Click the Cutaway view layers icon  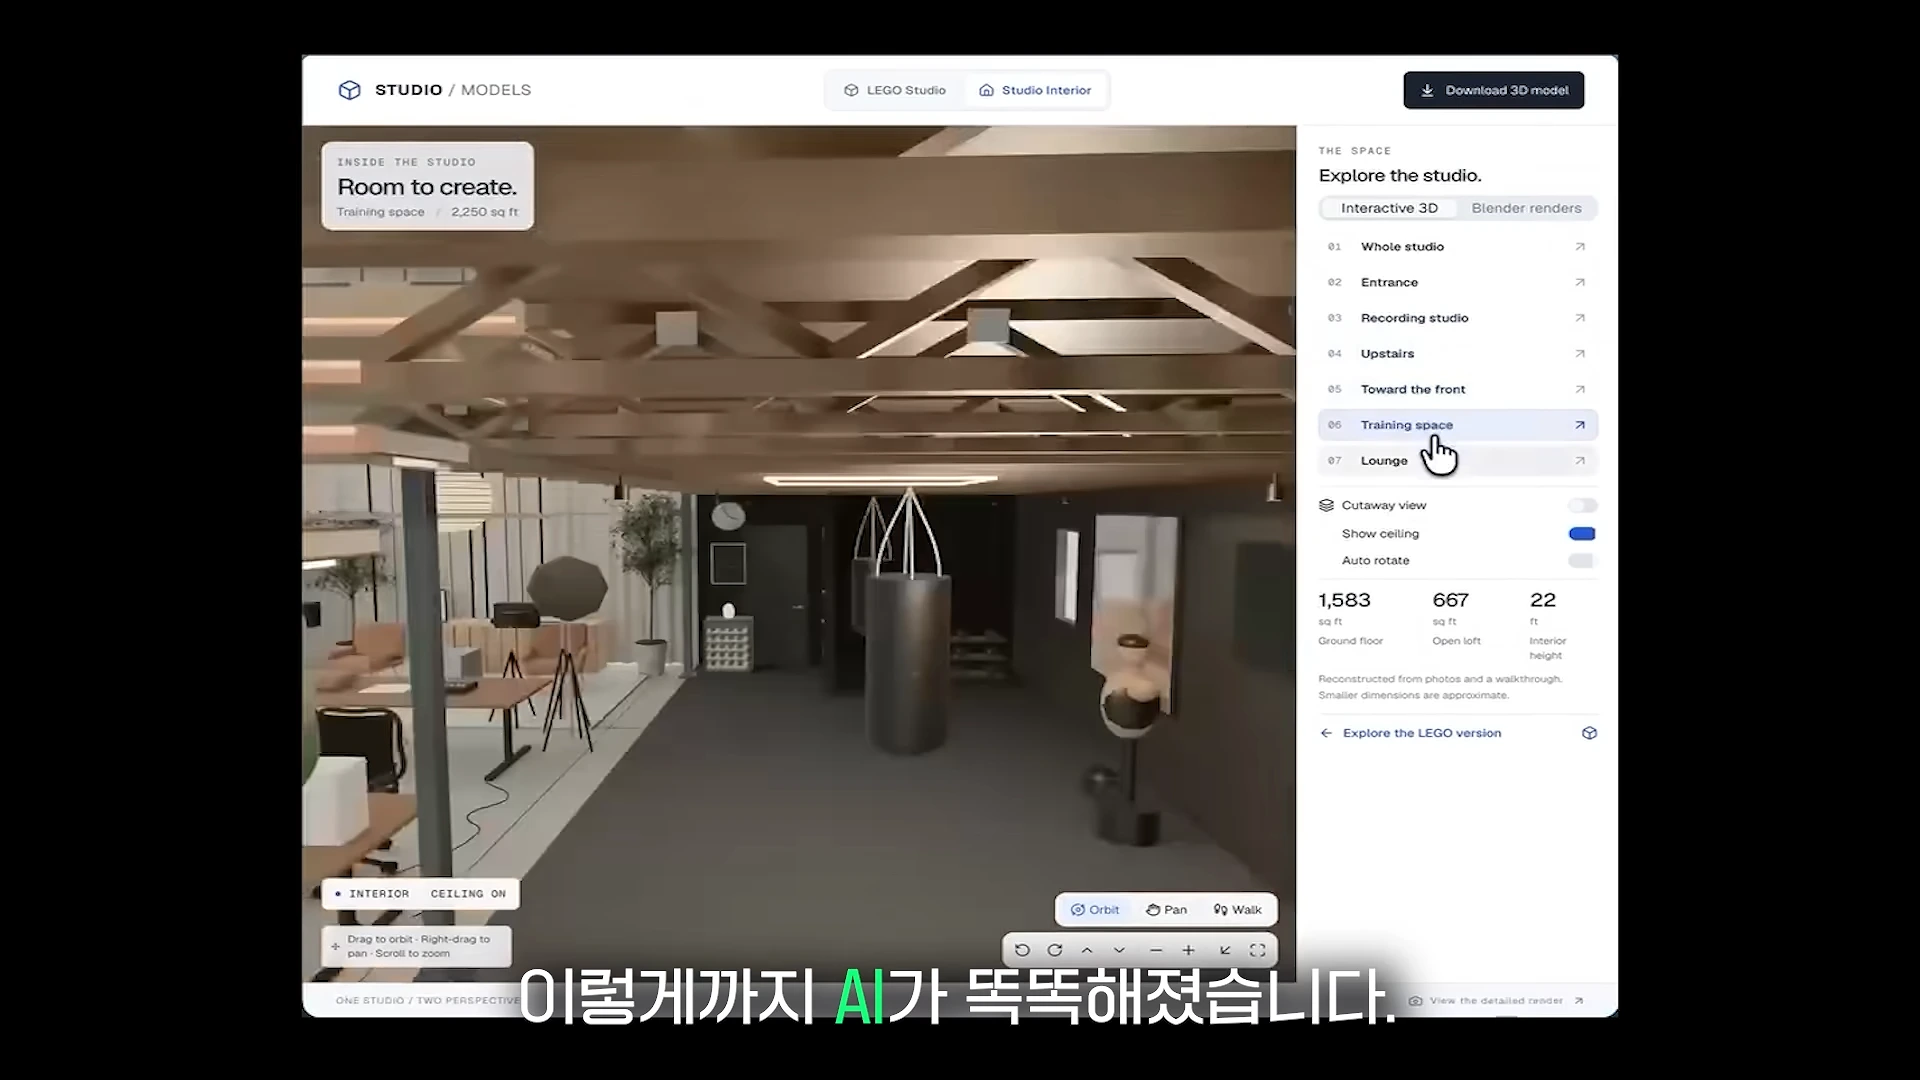[x=1327, y=505]
